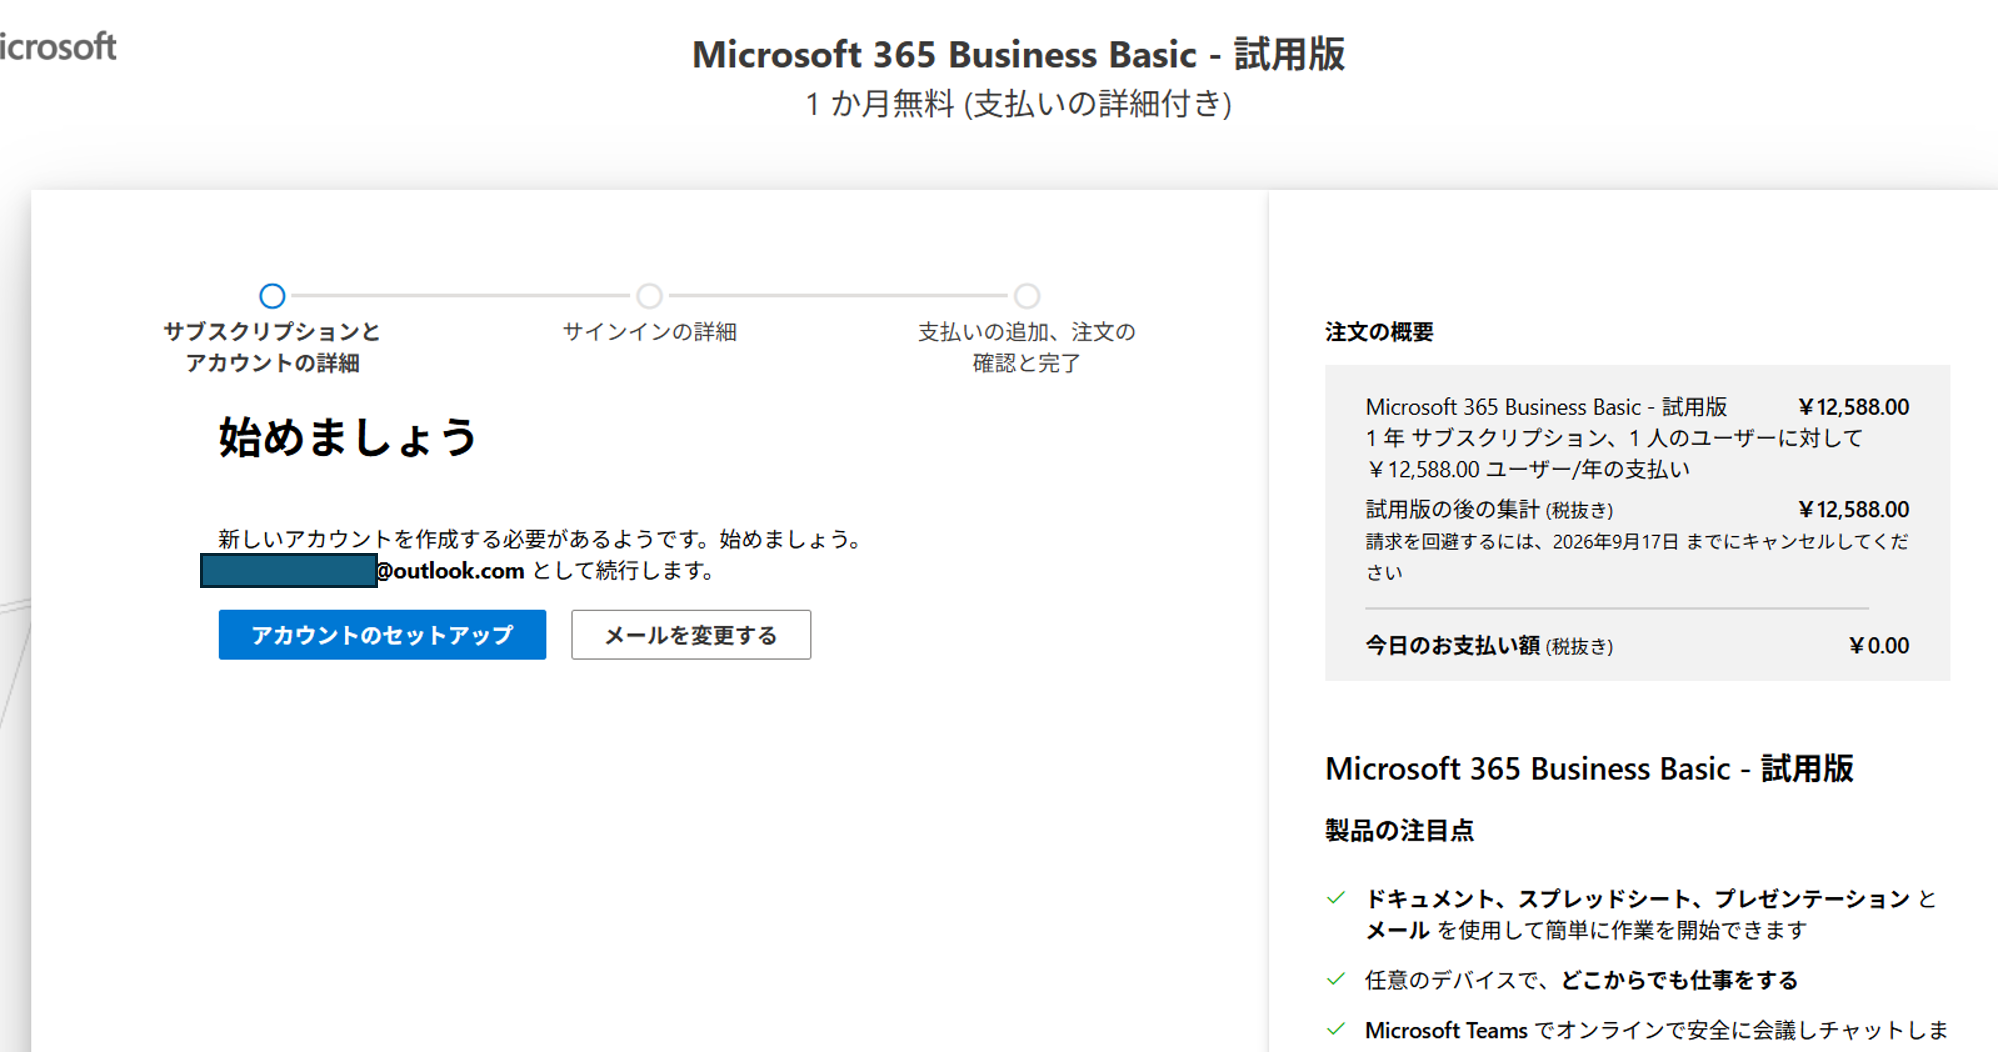
Task: Click the 1 年 サブスクリプション description line
Action: coord(1614,453)
